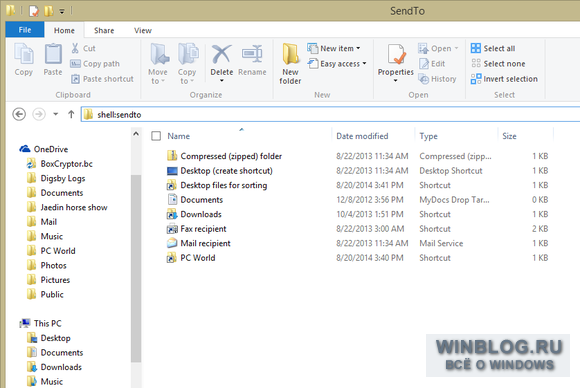Open PC World folder in navigation pane
This screenshot has height=388, width=580.
(51, 251)
